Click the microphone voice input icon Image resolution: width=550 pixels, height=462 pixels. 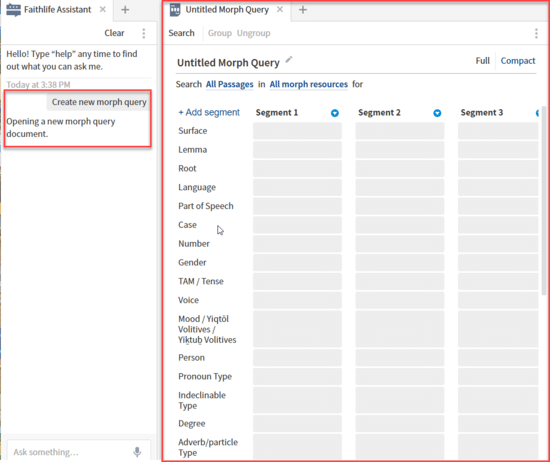[137, 452]
